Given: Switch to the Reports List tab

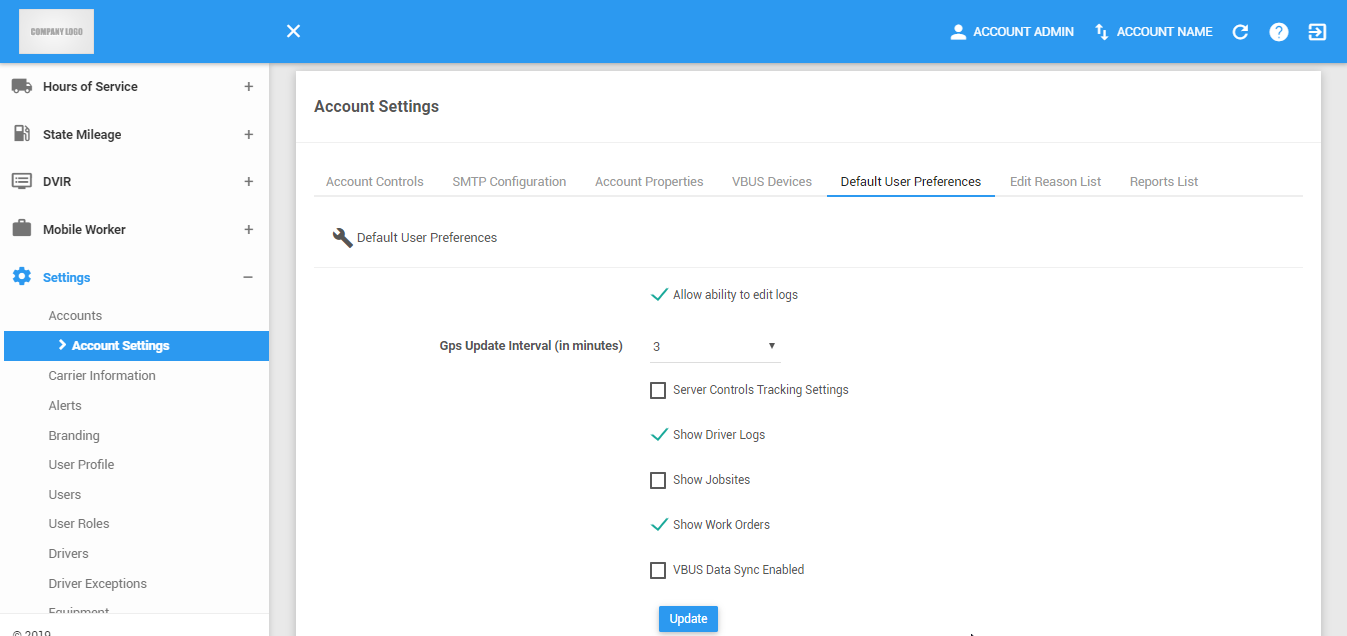Looking at the screenshot, I should (1164, 182).
